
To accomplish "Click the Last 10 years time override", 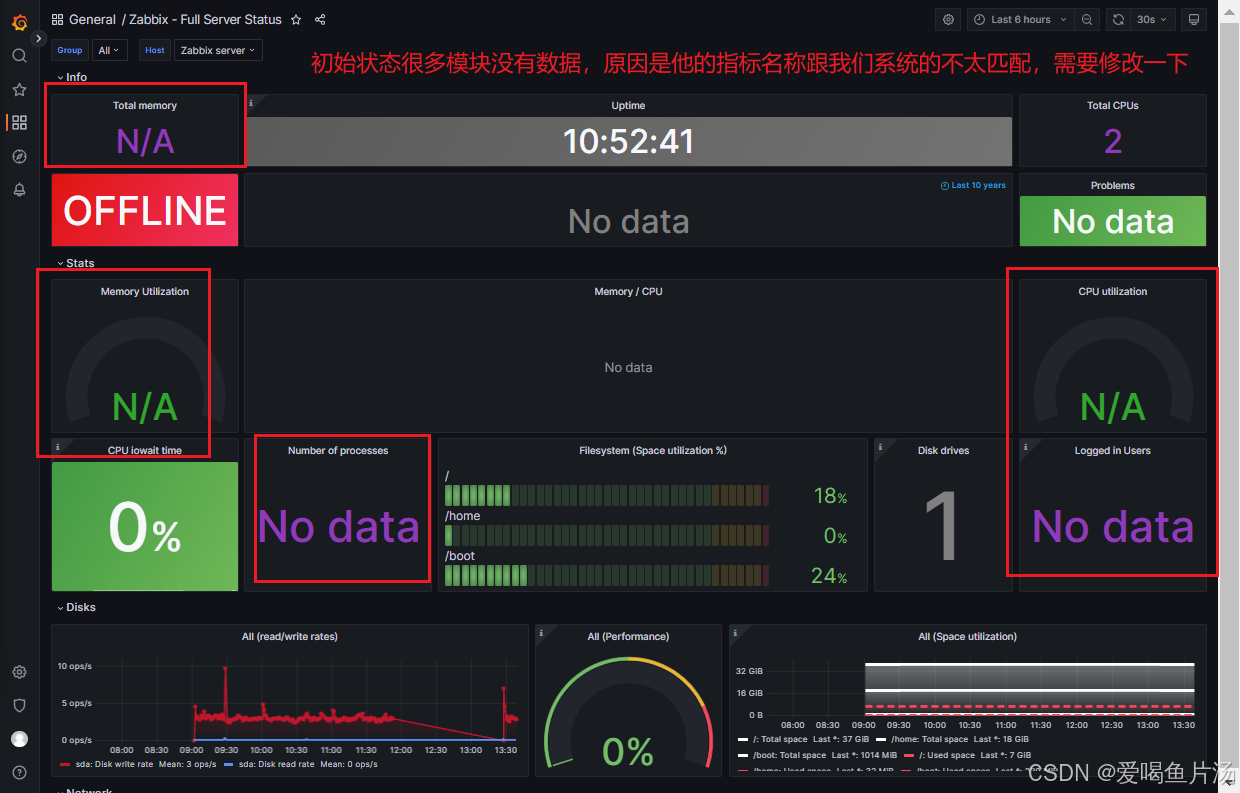I will (973, 185).
